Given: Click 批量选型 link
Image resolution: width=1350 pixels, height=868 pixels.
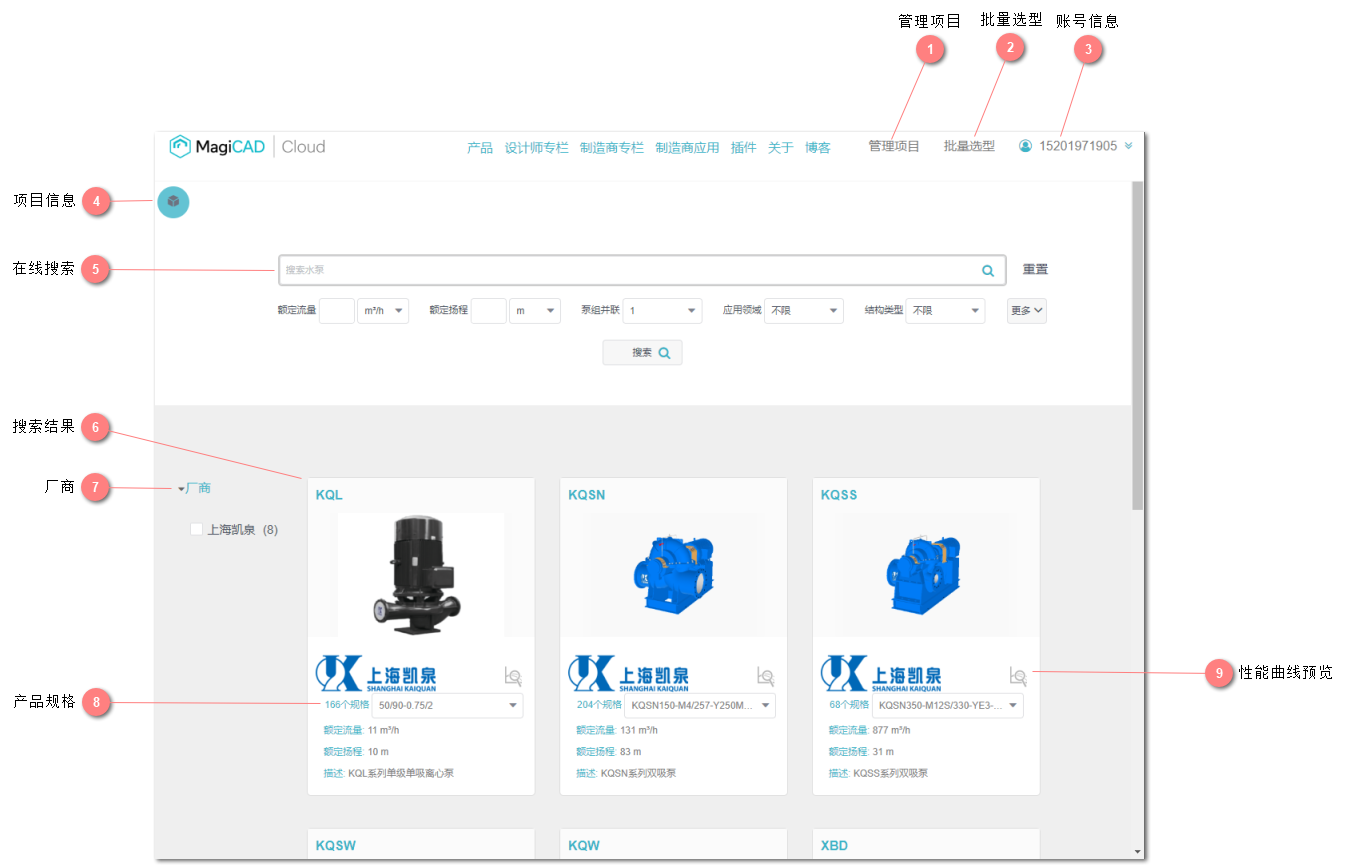Looking at the screenshot, I should tap(969, 146).
